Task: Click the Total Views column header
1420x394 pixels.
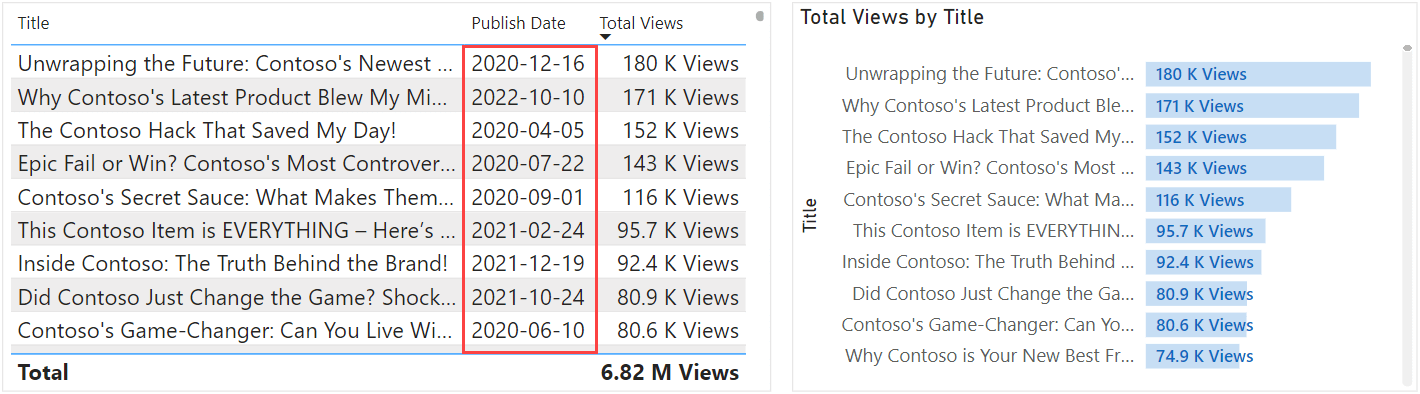Action: 642,23
